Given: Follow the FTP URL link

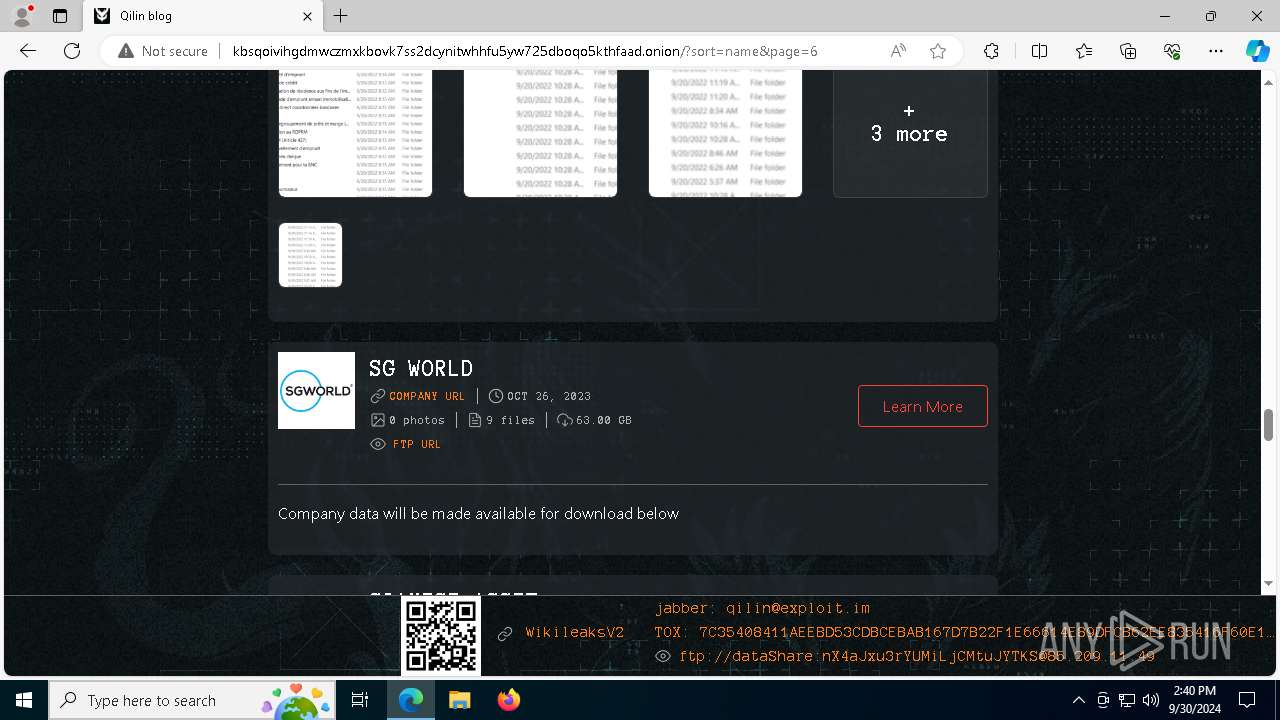Looking at the screenshot, I should pos(417,444).
